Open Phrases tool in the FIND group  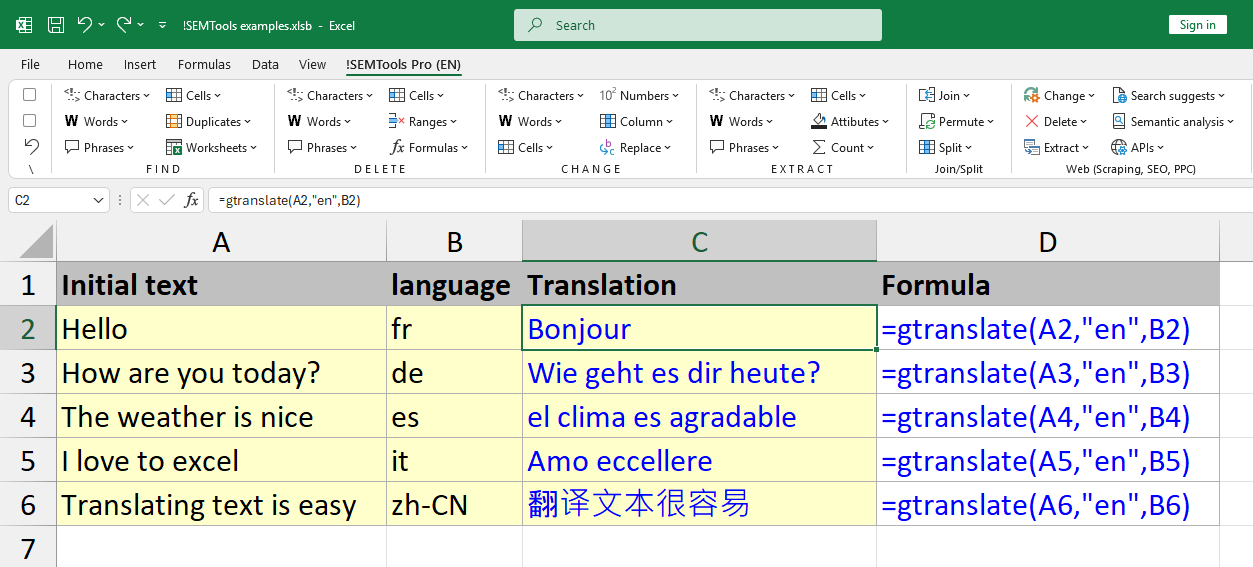pos(100,148)
